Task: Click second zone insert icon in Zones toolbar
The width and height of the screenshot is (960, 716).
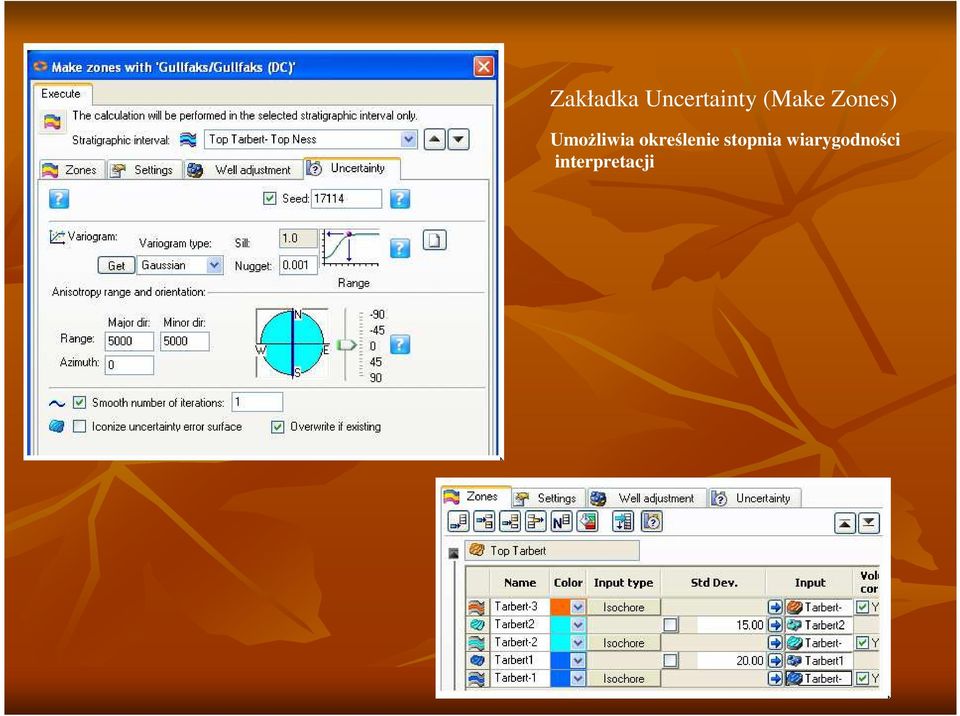Action: [x=484, y=522]
